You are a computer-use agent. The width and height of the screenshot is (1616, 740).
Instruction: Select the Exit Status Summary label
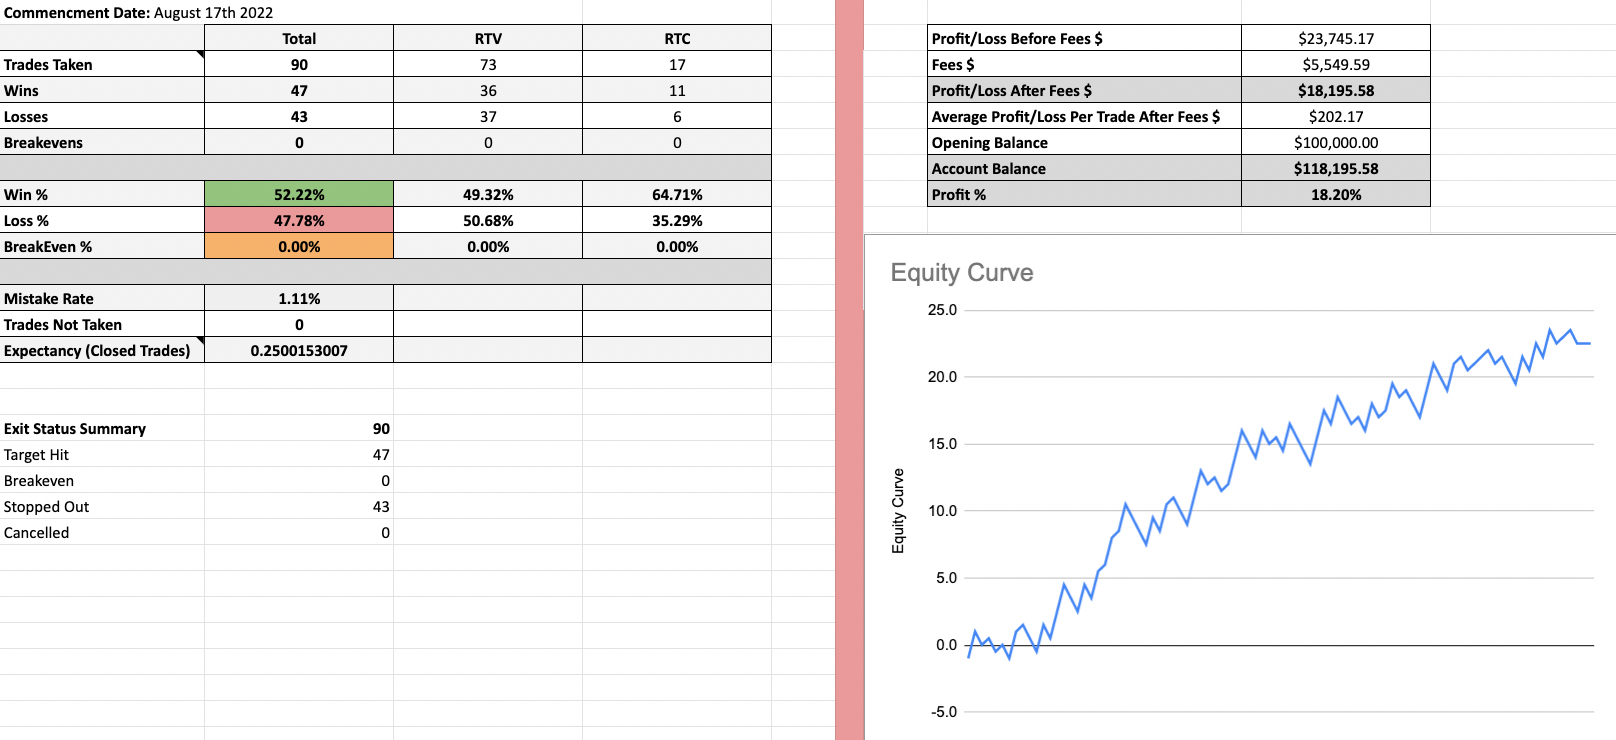pyautogui.click(x=75, y=429)
